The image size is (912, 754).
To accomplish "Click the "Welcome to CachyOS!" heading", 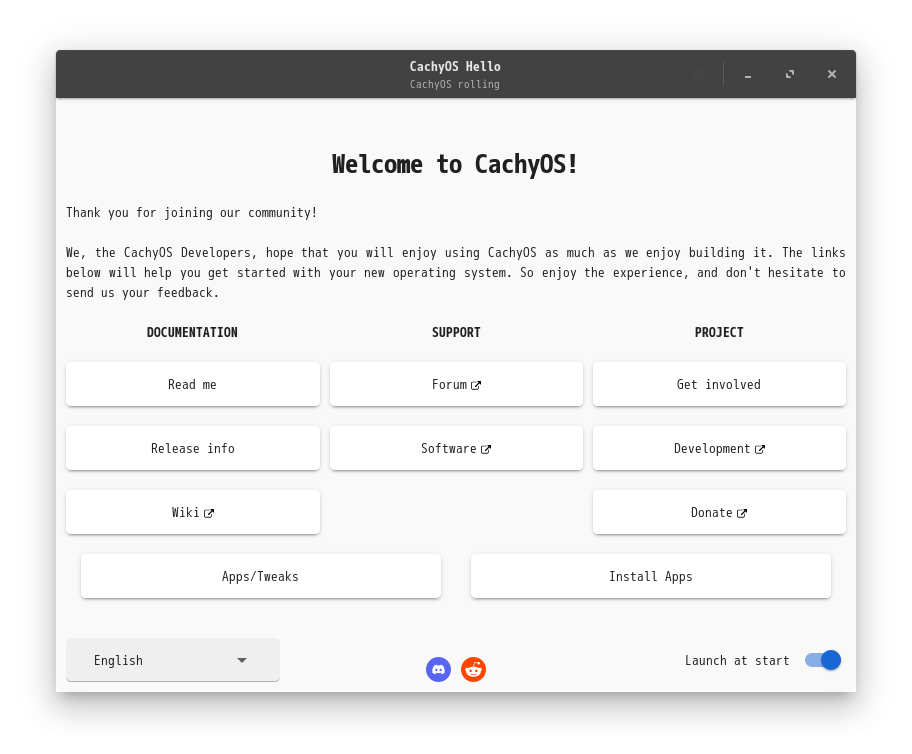I will point(455,164).
